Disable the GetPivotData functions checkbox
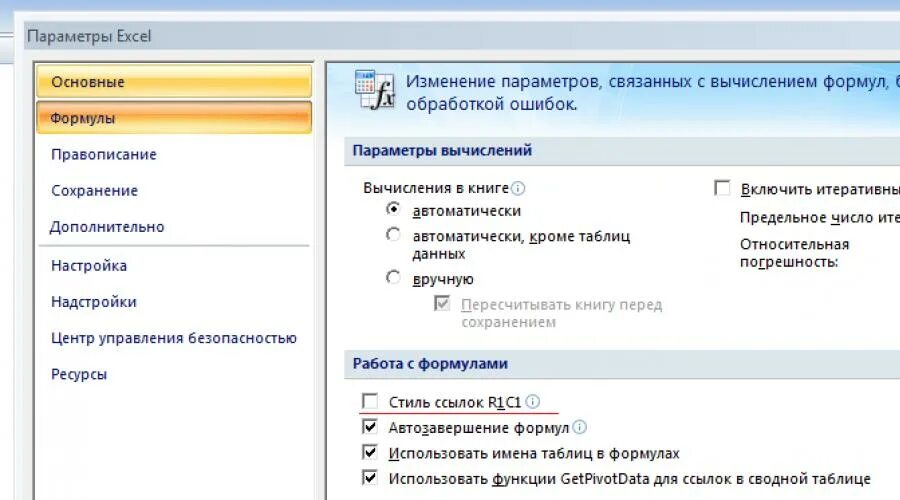 click(x=370, y=477)
